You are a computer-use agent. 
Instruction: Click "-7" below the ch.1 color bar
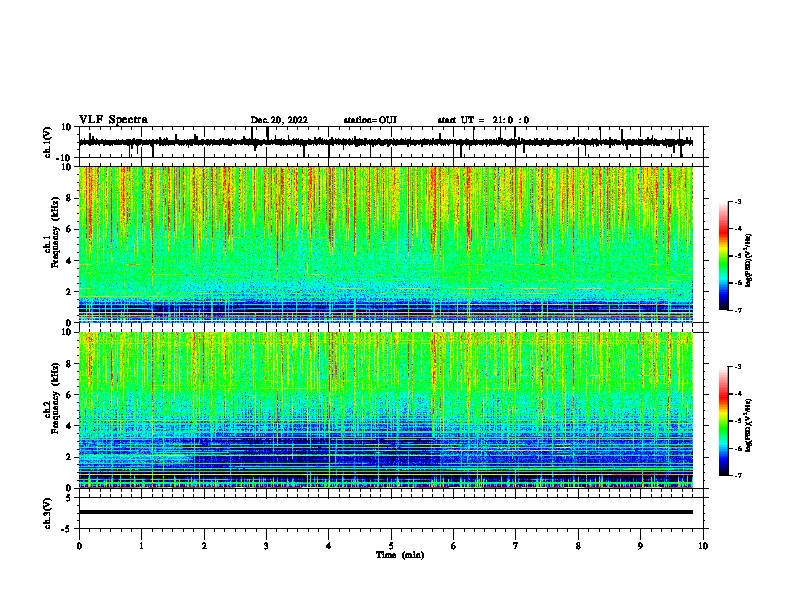tap(737, 310)
